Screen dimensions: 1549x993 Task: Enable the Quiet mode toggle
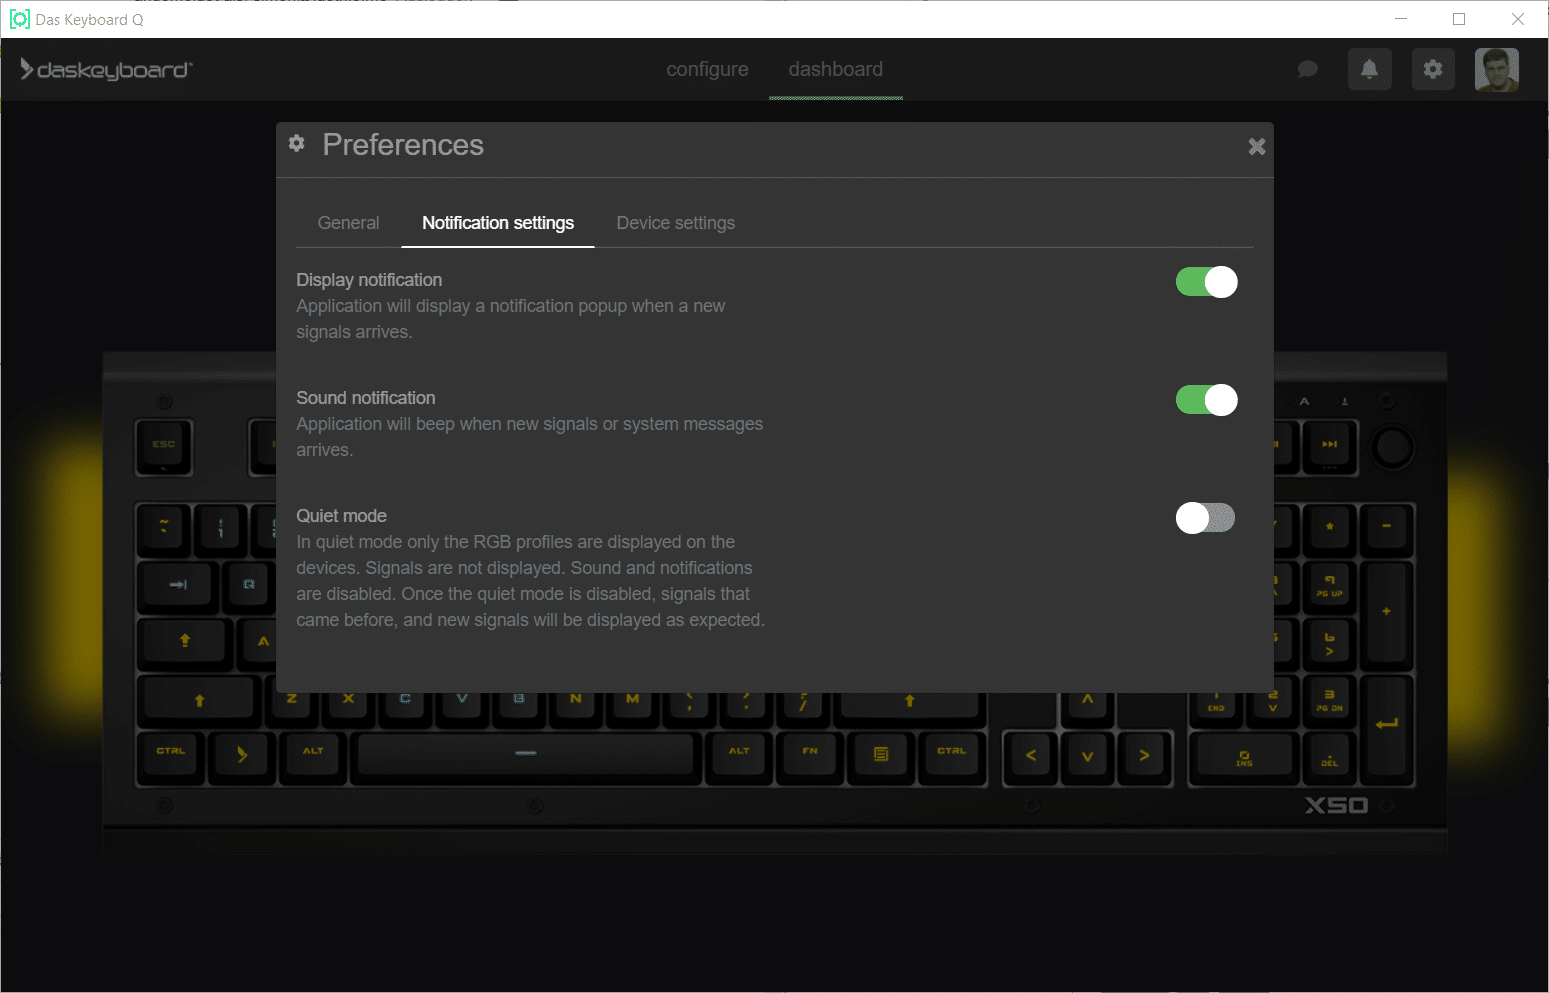pyautogui.click(x=1206, y=518)
